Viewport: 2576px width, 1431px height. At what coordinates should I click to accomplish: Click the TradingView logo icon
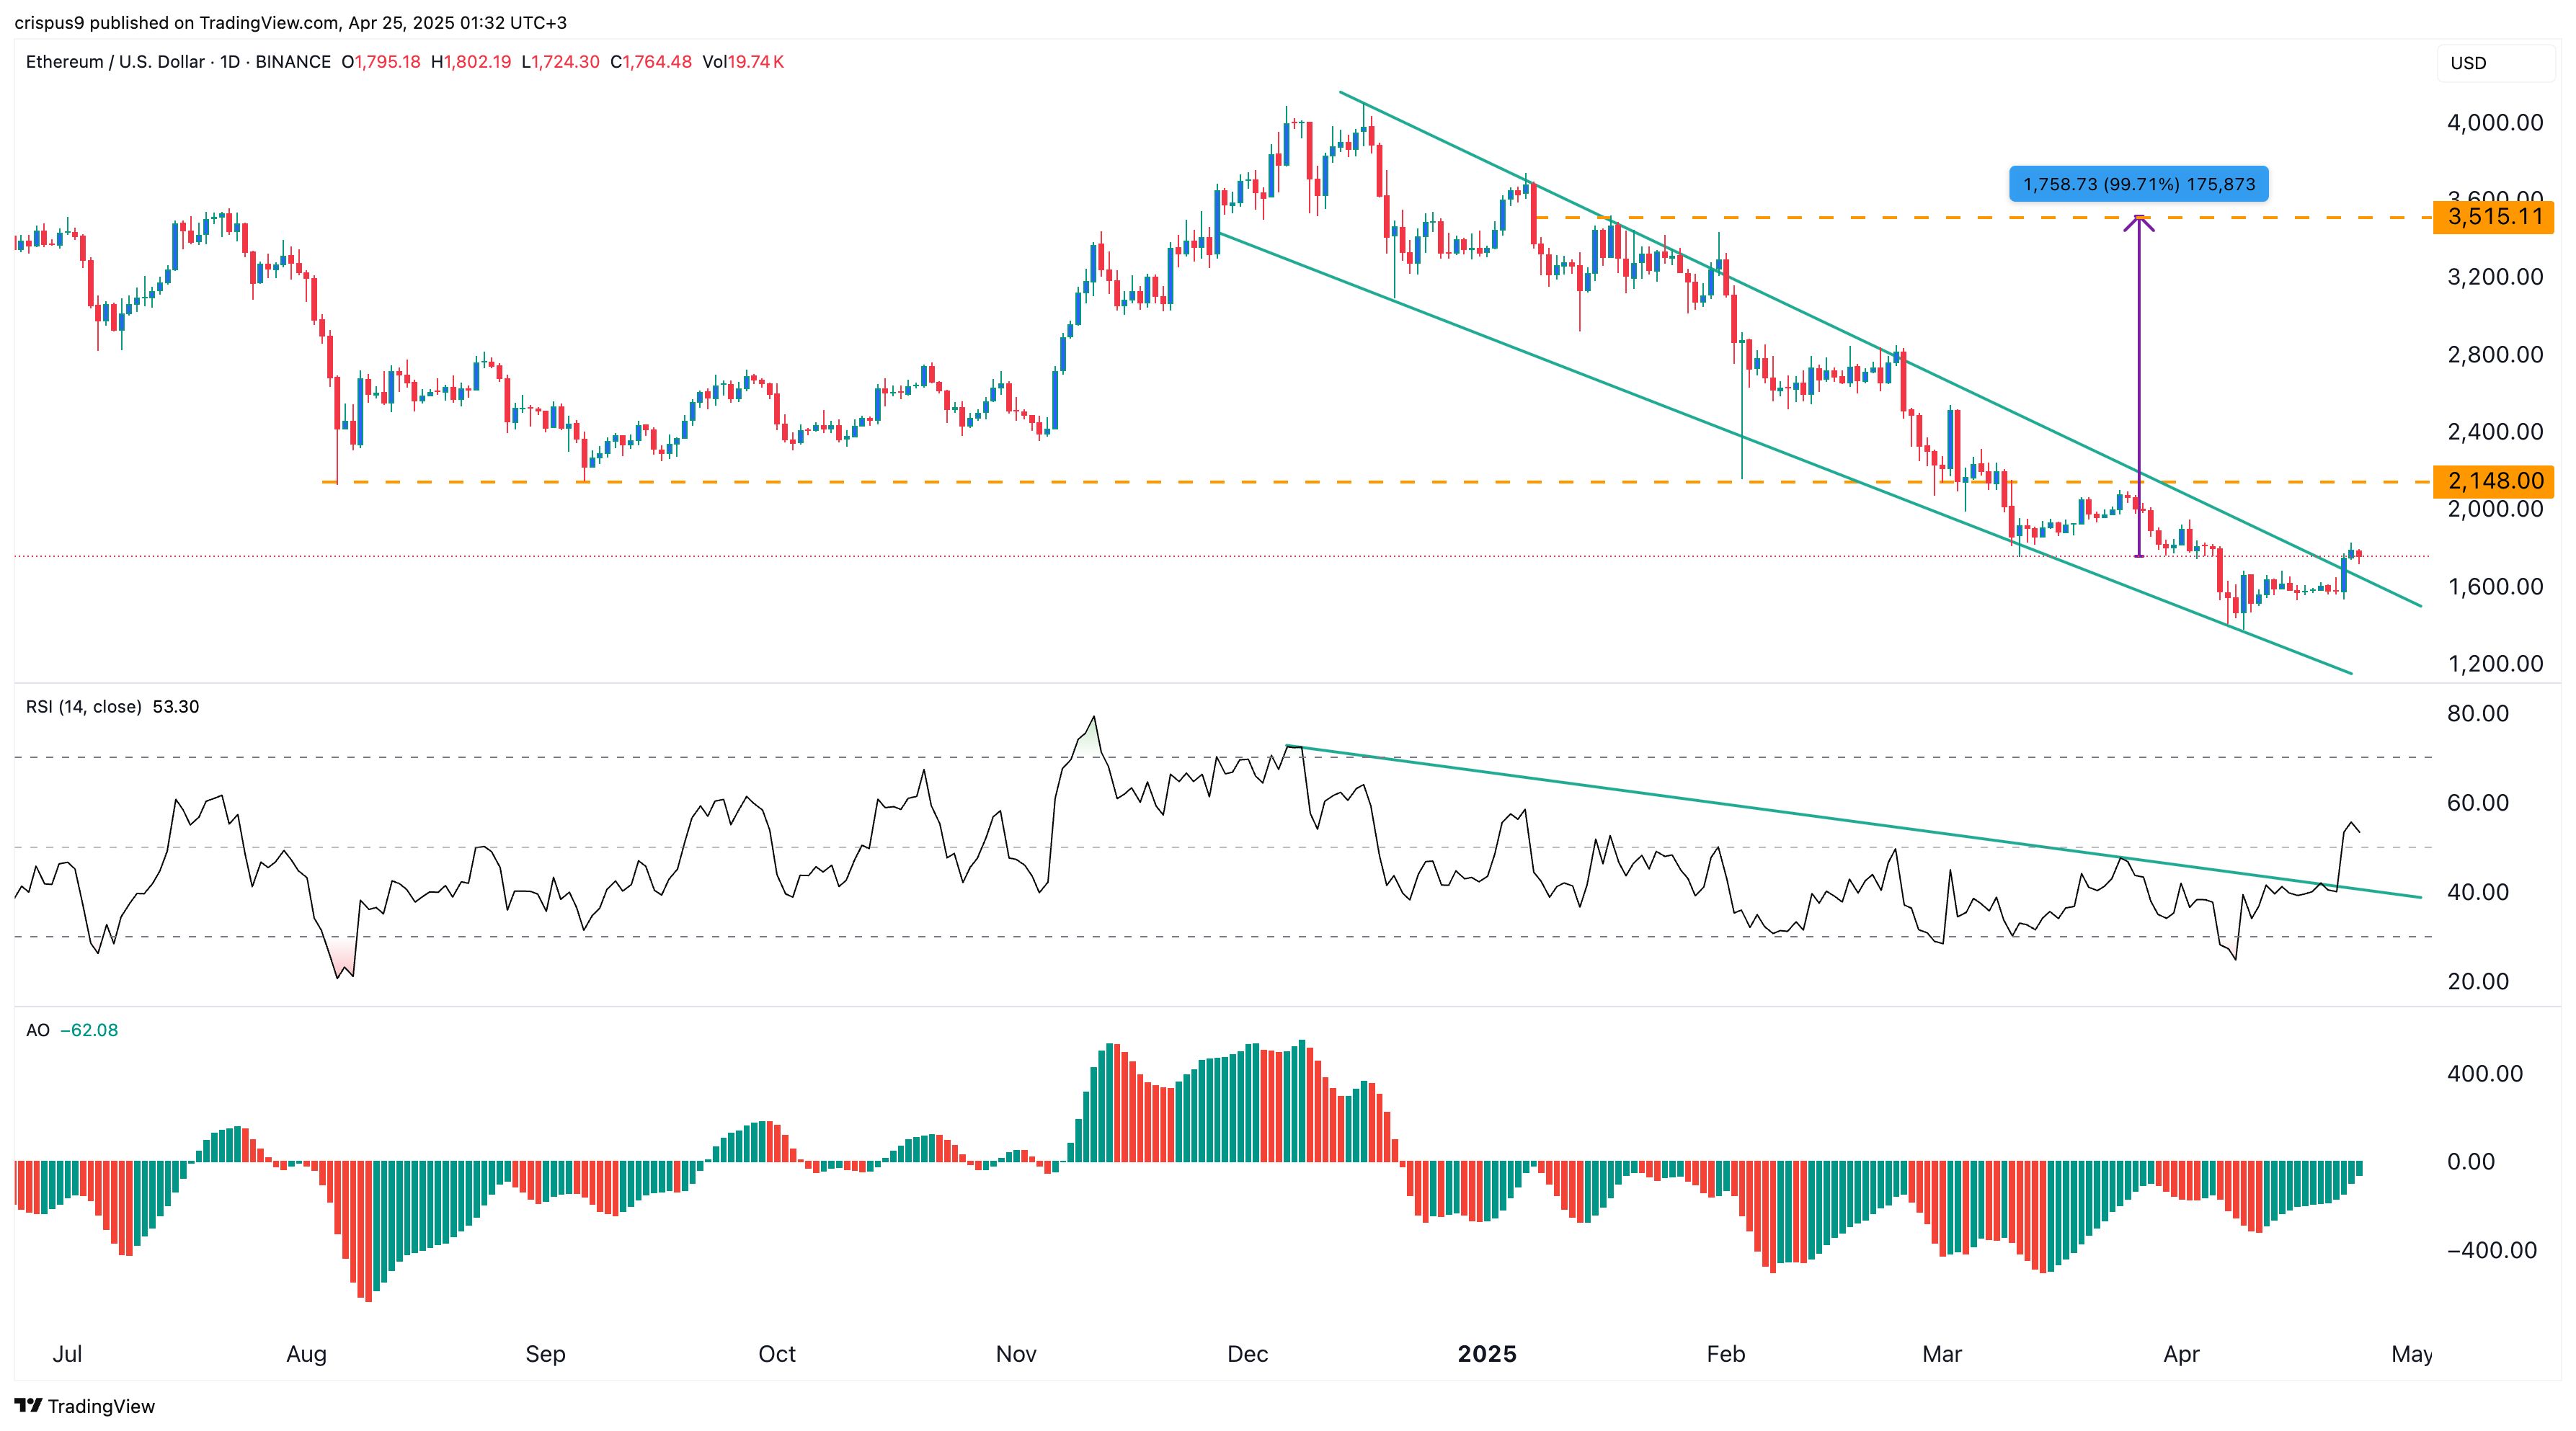pos(28,1405)
